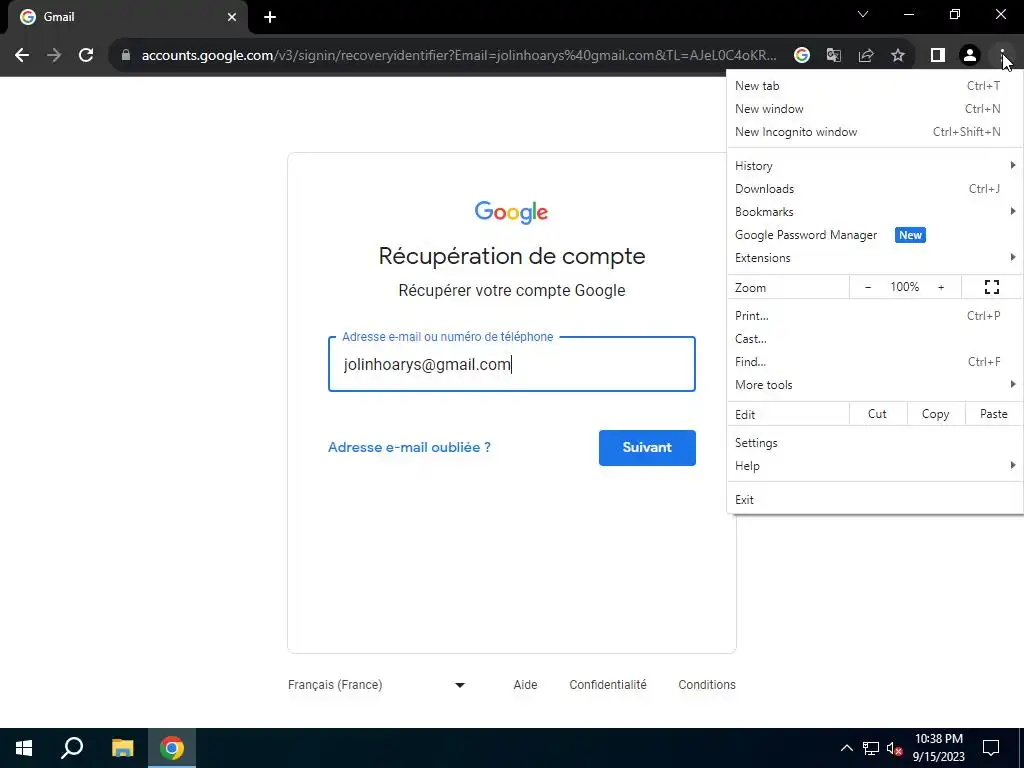The image size is (1024, 768).
Task: Choose Print... from the menu
Action: coord(874,315)
